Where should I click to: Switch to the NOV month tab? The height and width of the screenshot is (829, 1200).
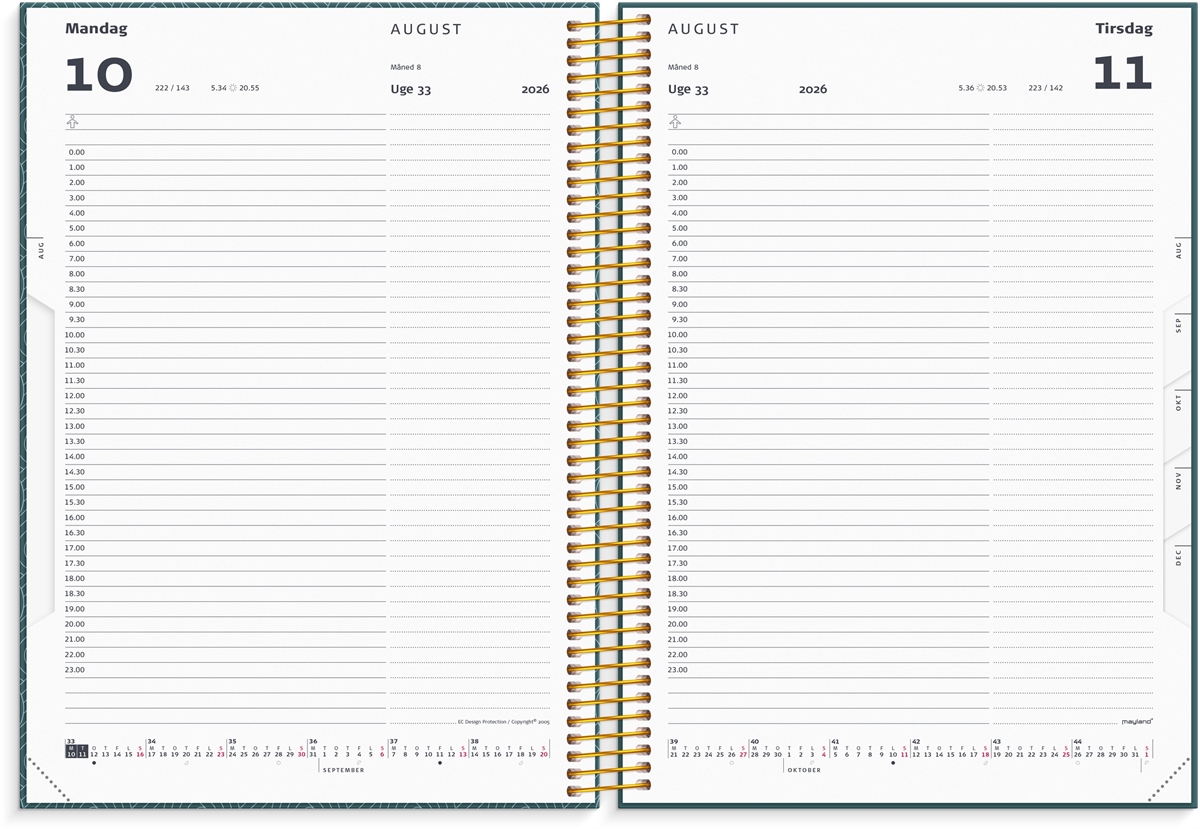pyautogui.click(x=1178, y=482)
